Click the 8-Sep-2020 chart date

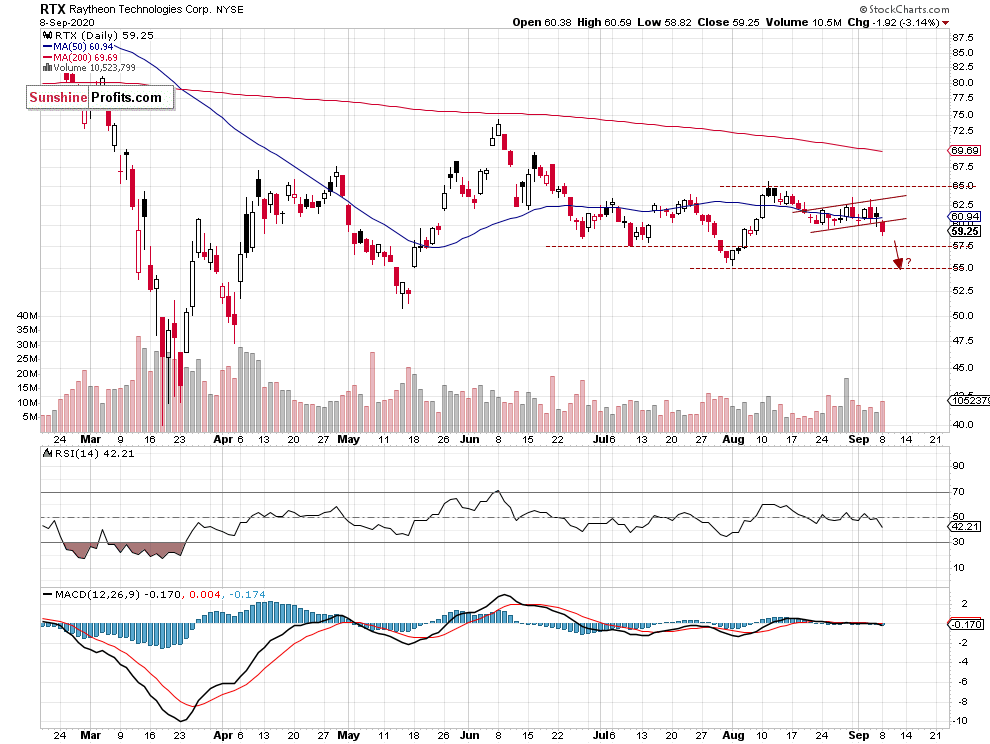click(x=68, y=23)
